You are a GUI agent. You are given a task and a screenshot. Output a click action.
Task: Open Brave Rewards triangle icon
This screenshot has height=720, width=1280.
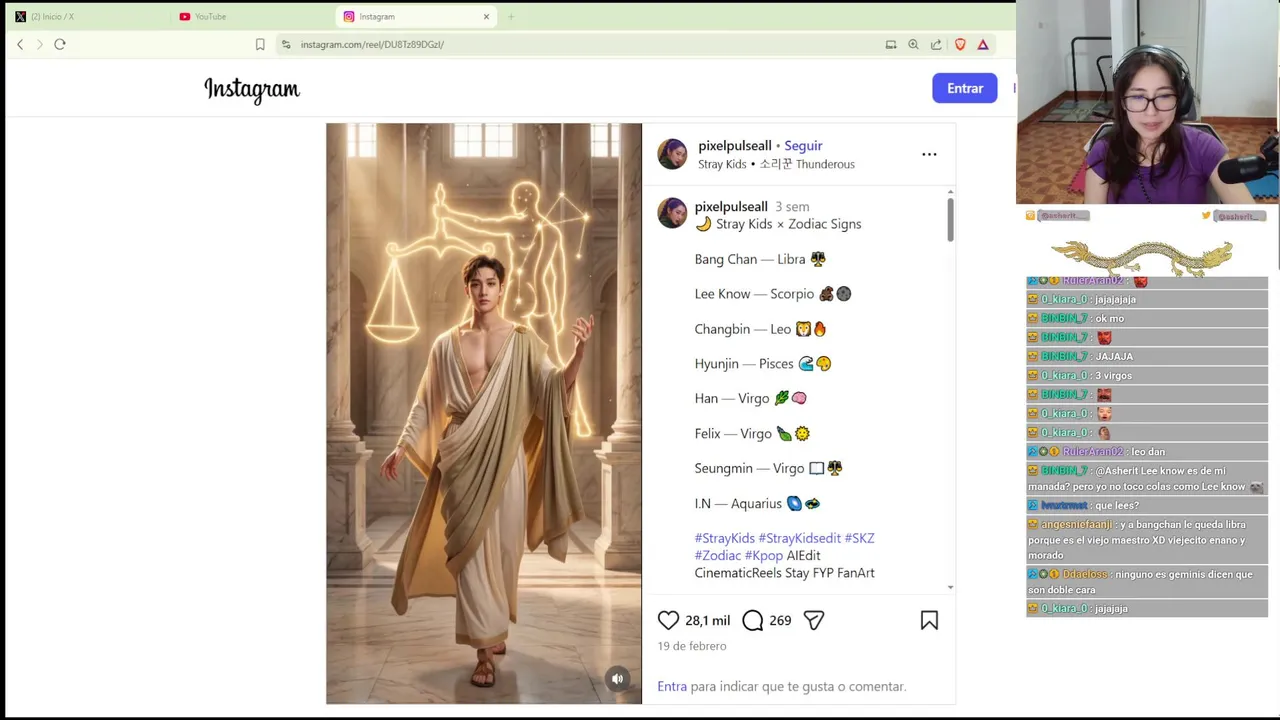click(x=983, y=44)
